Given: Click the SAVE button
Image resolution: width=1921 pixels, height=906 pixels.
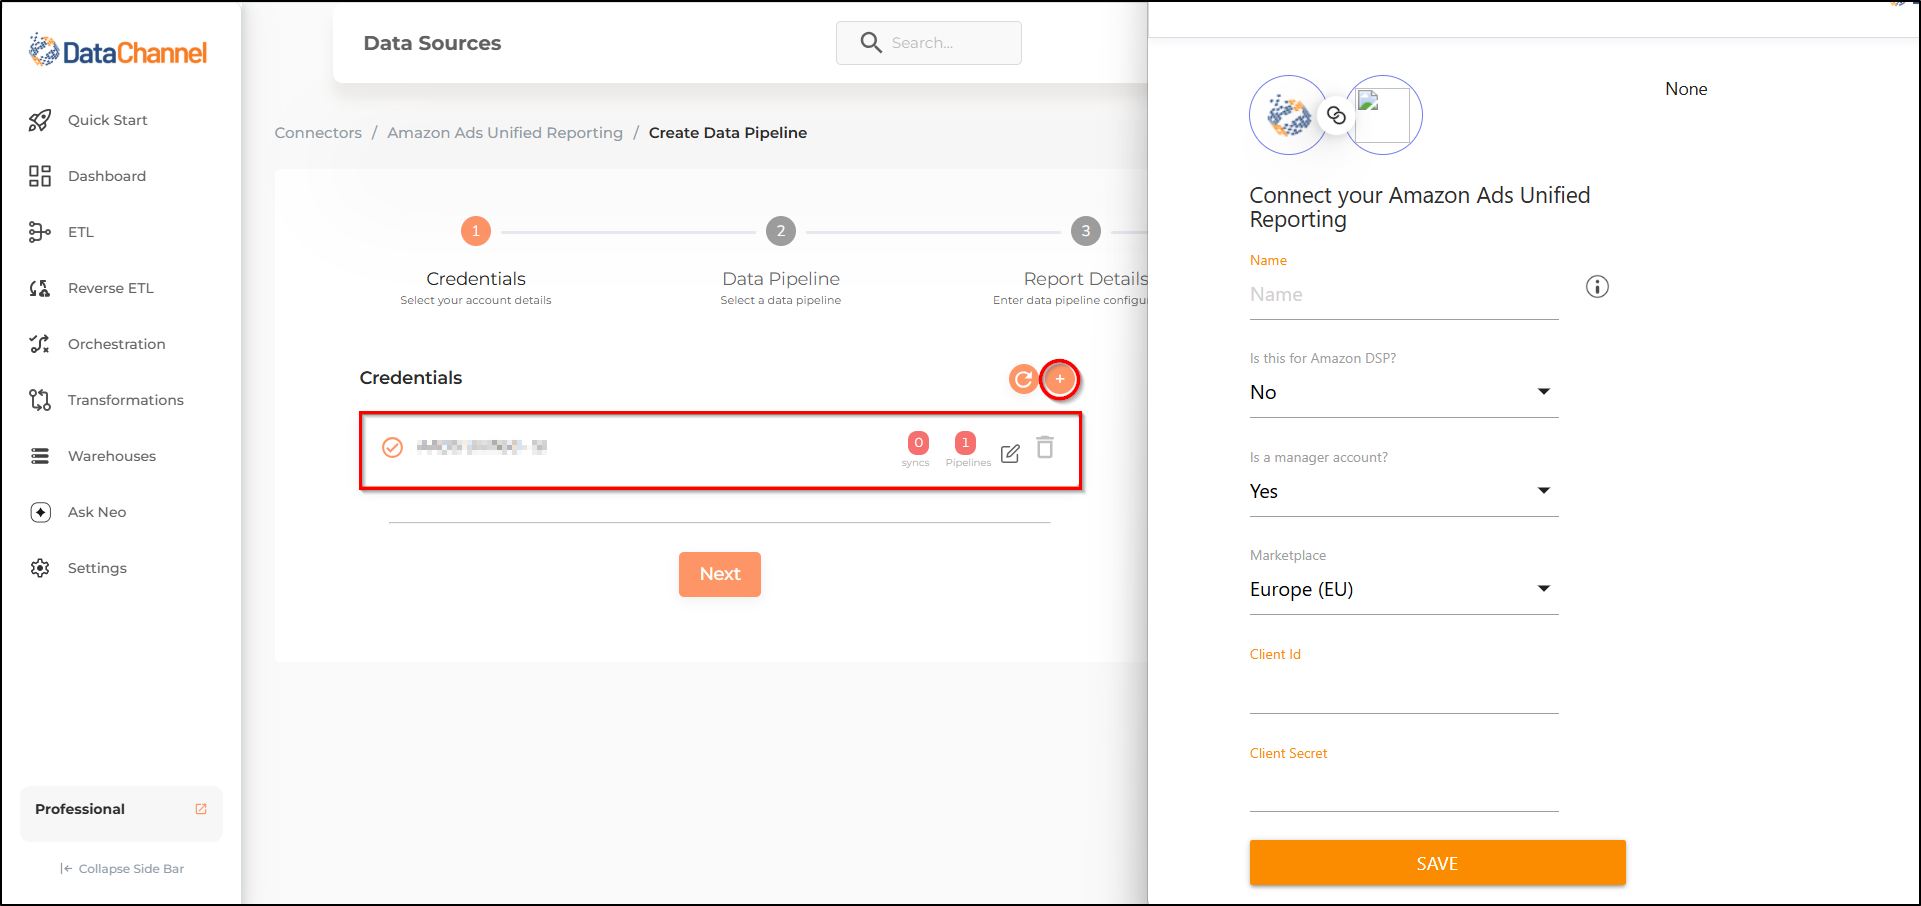Looking at the screenshot, I should (x=1437, y=863).
